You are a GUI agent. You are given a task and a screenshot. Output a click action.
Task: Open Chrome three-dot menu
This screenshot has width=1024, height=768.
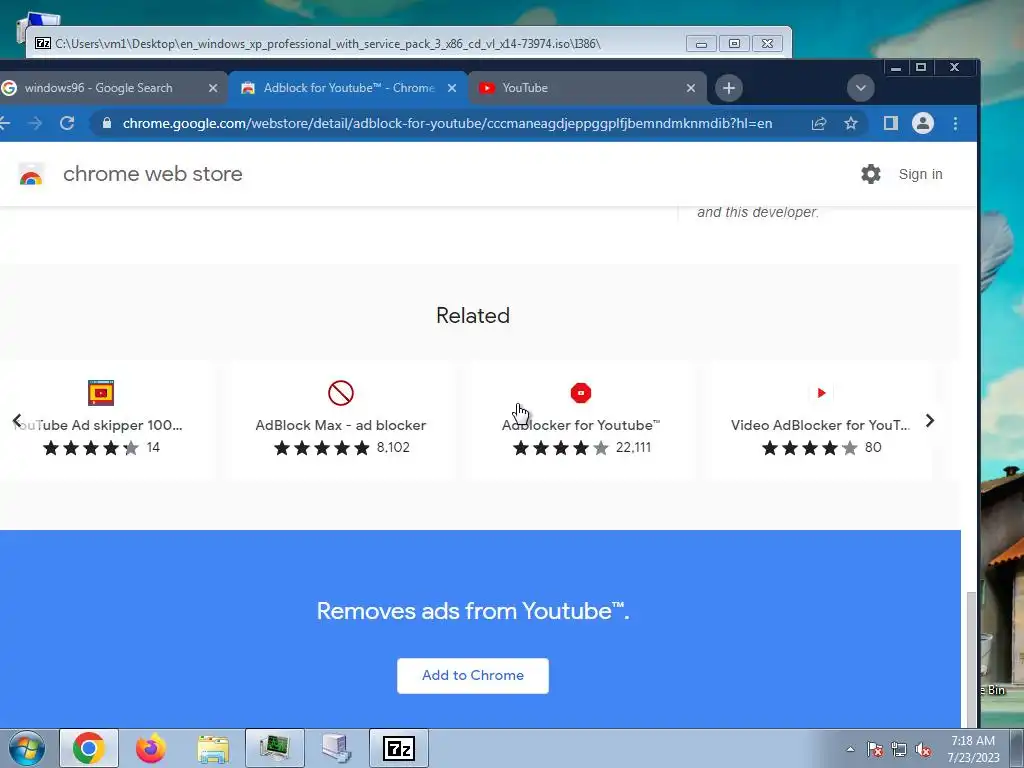tap(955, 123)
